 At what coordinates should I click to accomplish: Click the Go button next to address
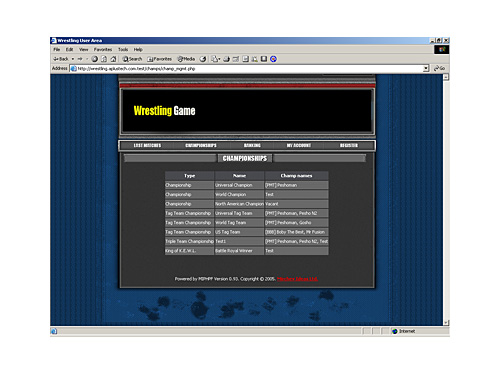439,68
